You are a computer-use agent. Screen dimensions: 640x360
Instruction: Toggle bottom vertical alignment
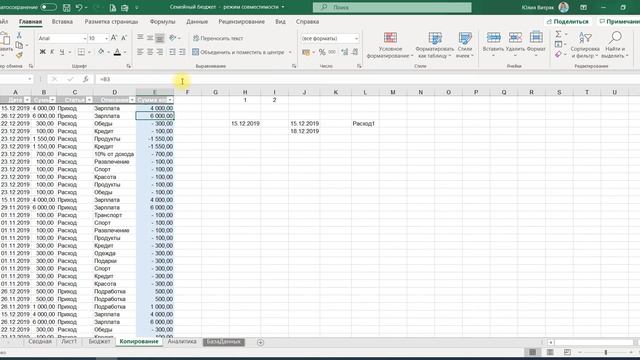[x=160, y=38]
